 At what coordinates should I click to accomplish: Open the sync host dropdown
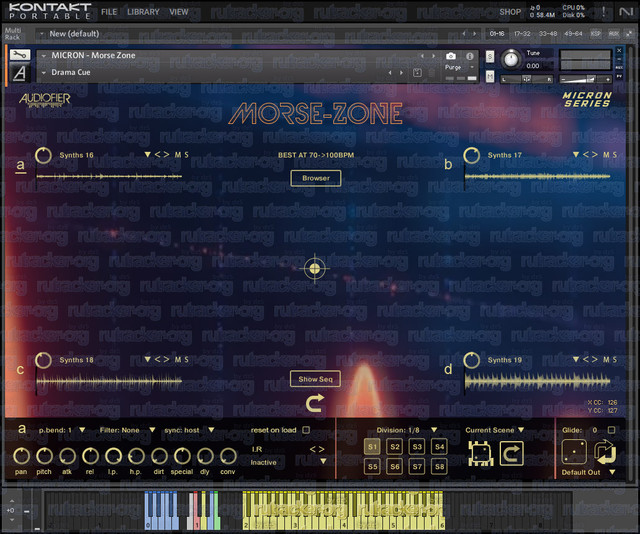[211, 430]
